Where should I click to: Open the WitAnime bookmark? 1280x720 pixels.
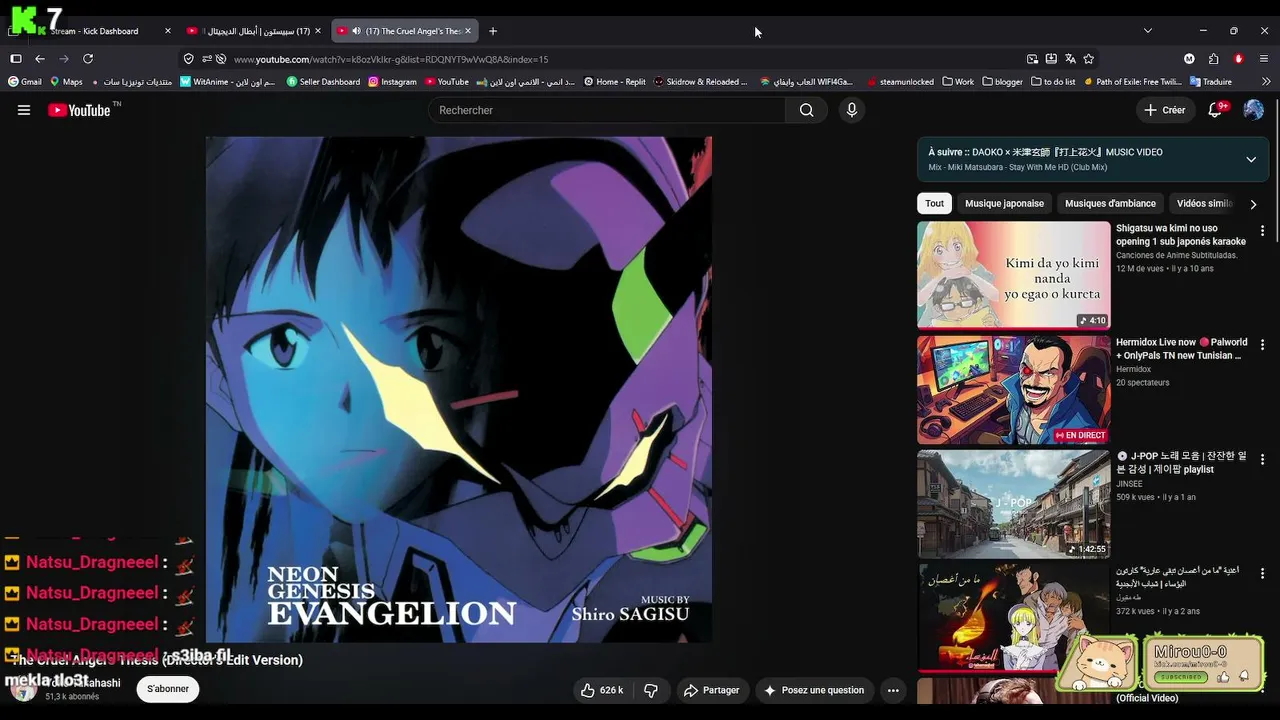[228, 82]
